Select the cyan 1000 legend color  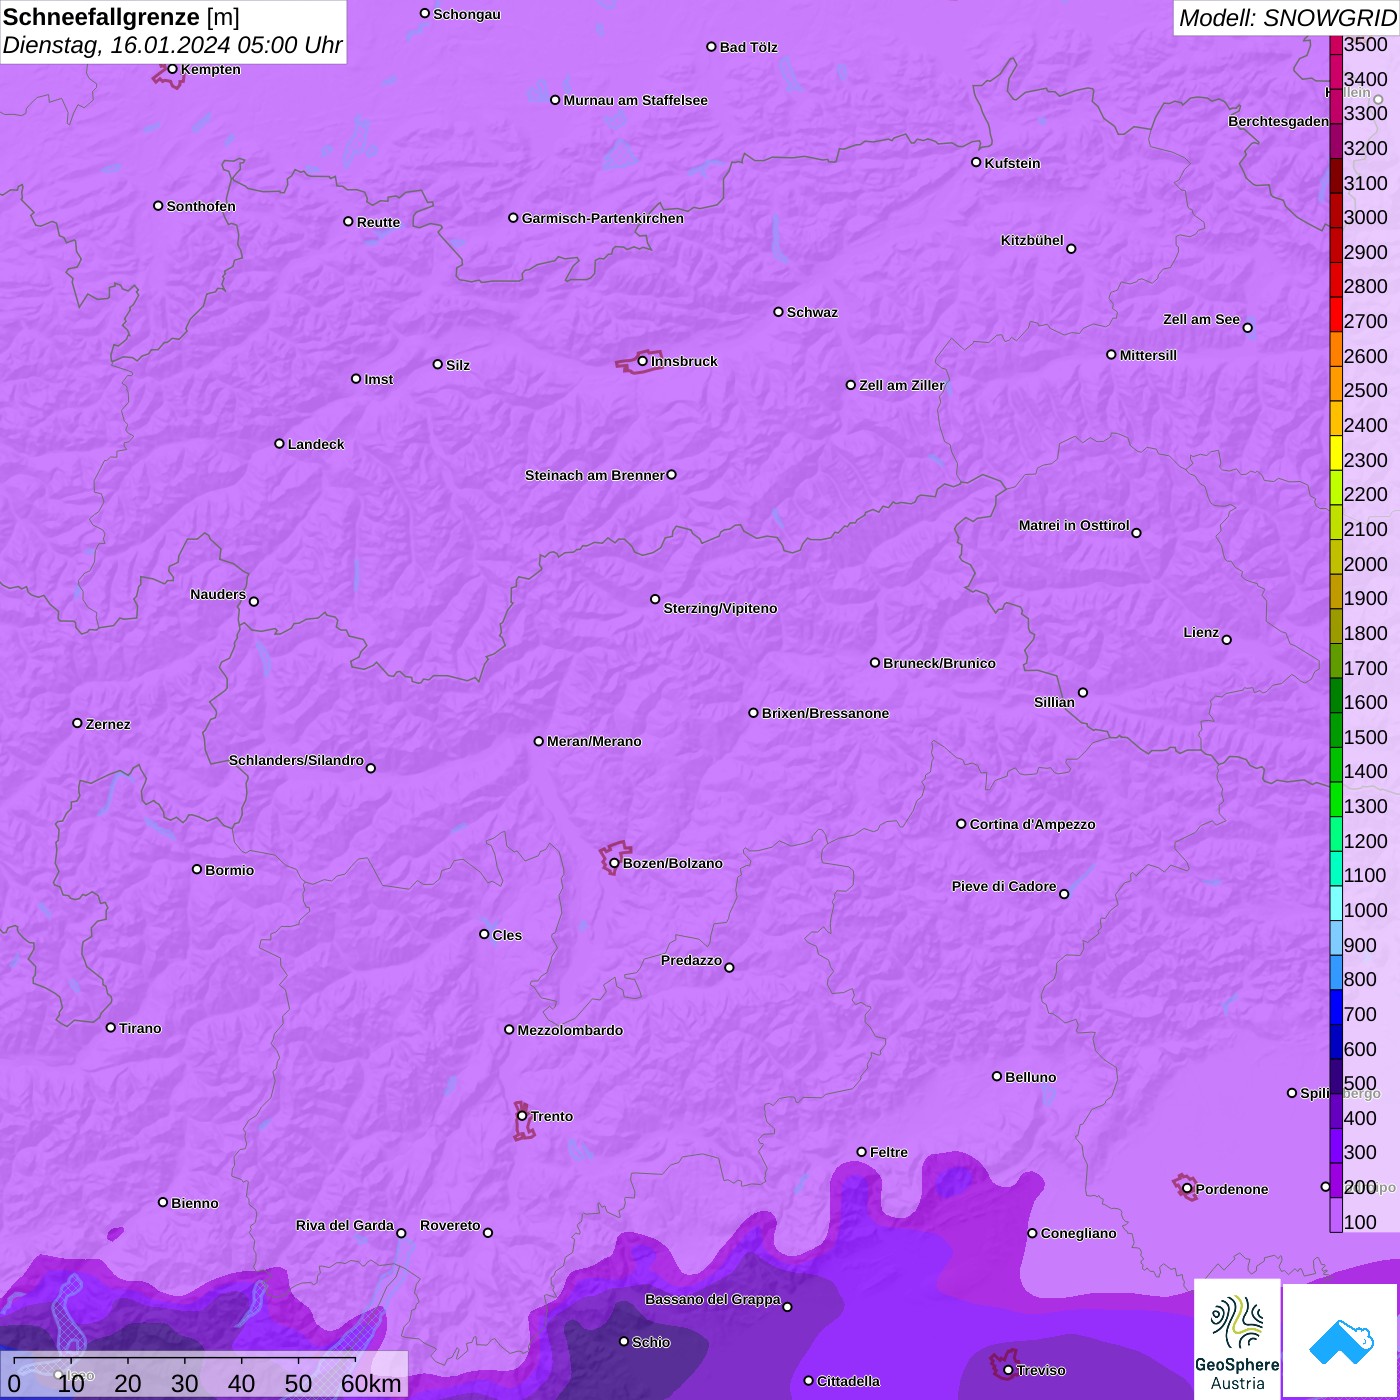(x=1336, y=903)
